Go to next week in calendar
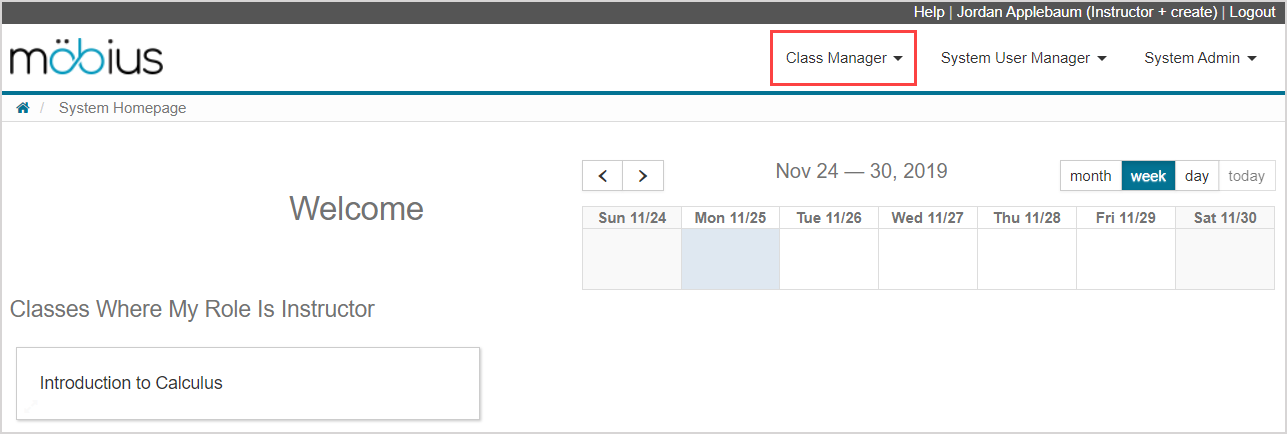The width and height of the screenshot is (1287, 434). (x=643, y=176)
